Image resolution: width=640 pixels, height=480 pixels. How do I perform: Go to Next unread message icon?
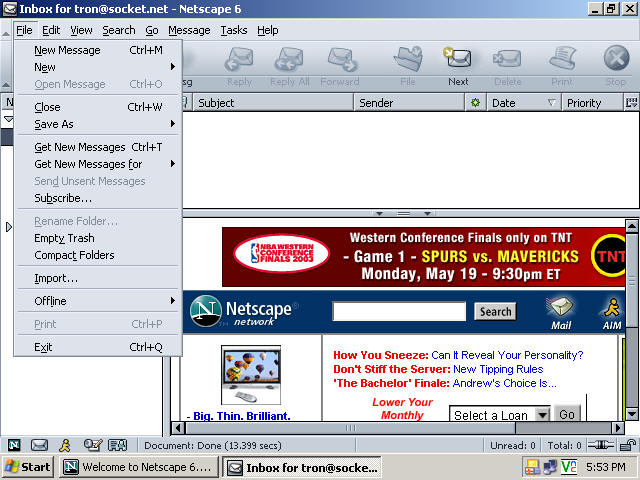click(458, 58)
